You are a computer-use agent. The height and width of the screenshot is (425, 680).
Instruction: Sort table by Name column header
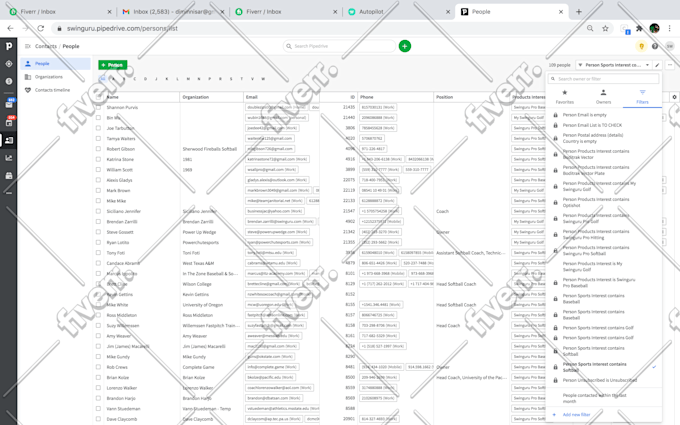(x=113, y=97)
